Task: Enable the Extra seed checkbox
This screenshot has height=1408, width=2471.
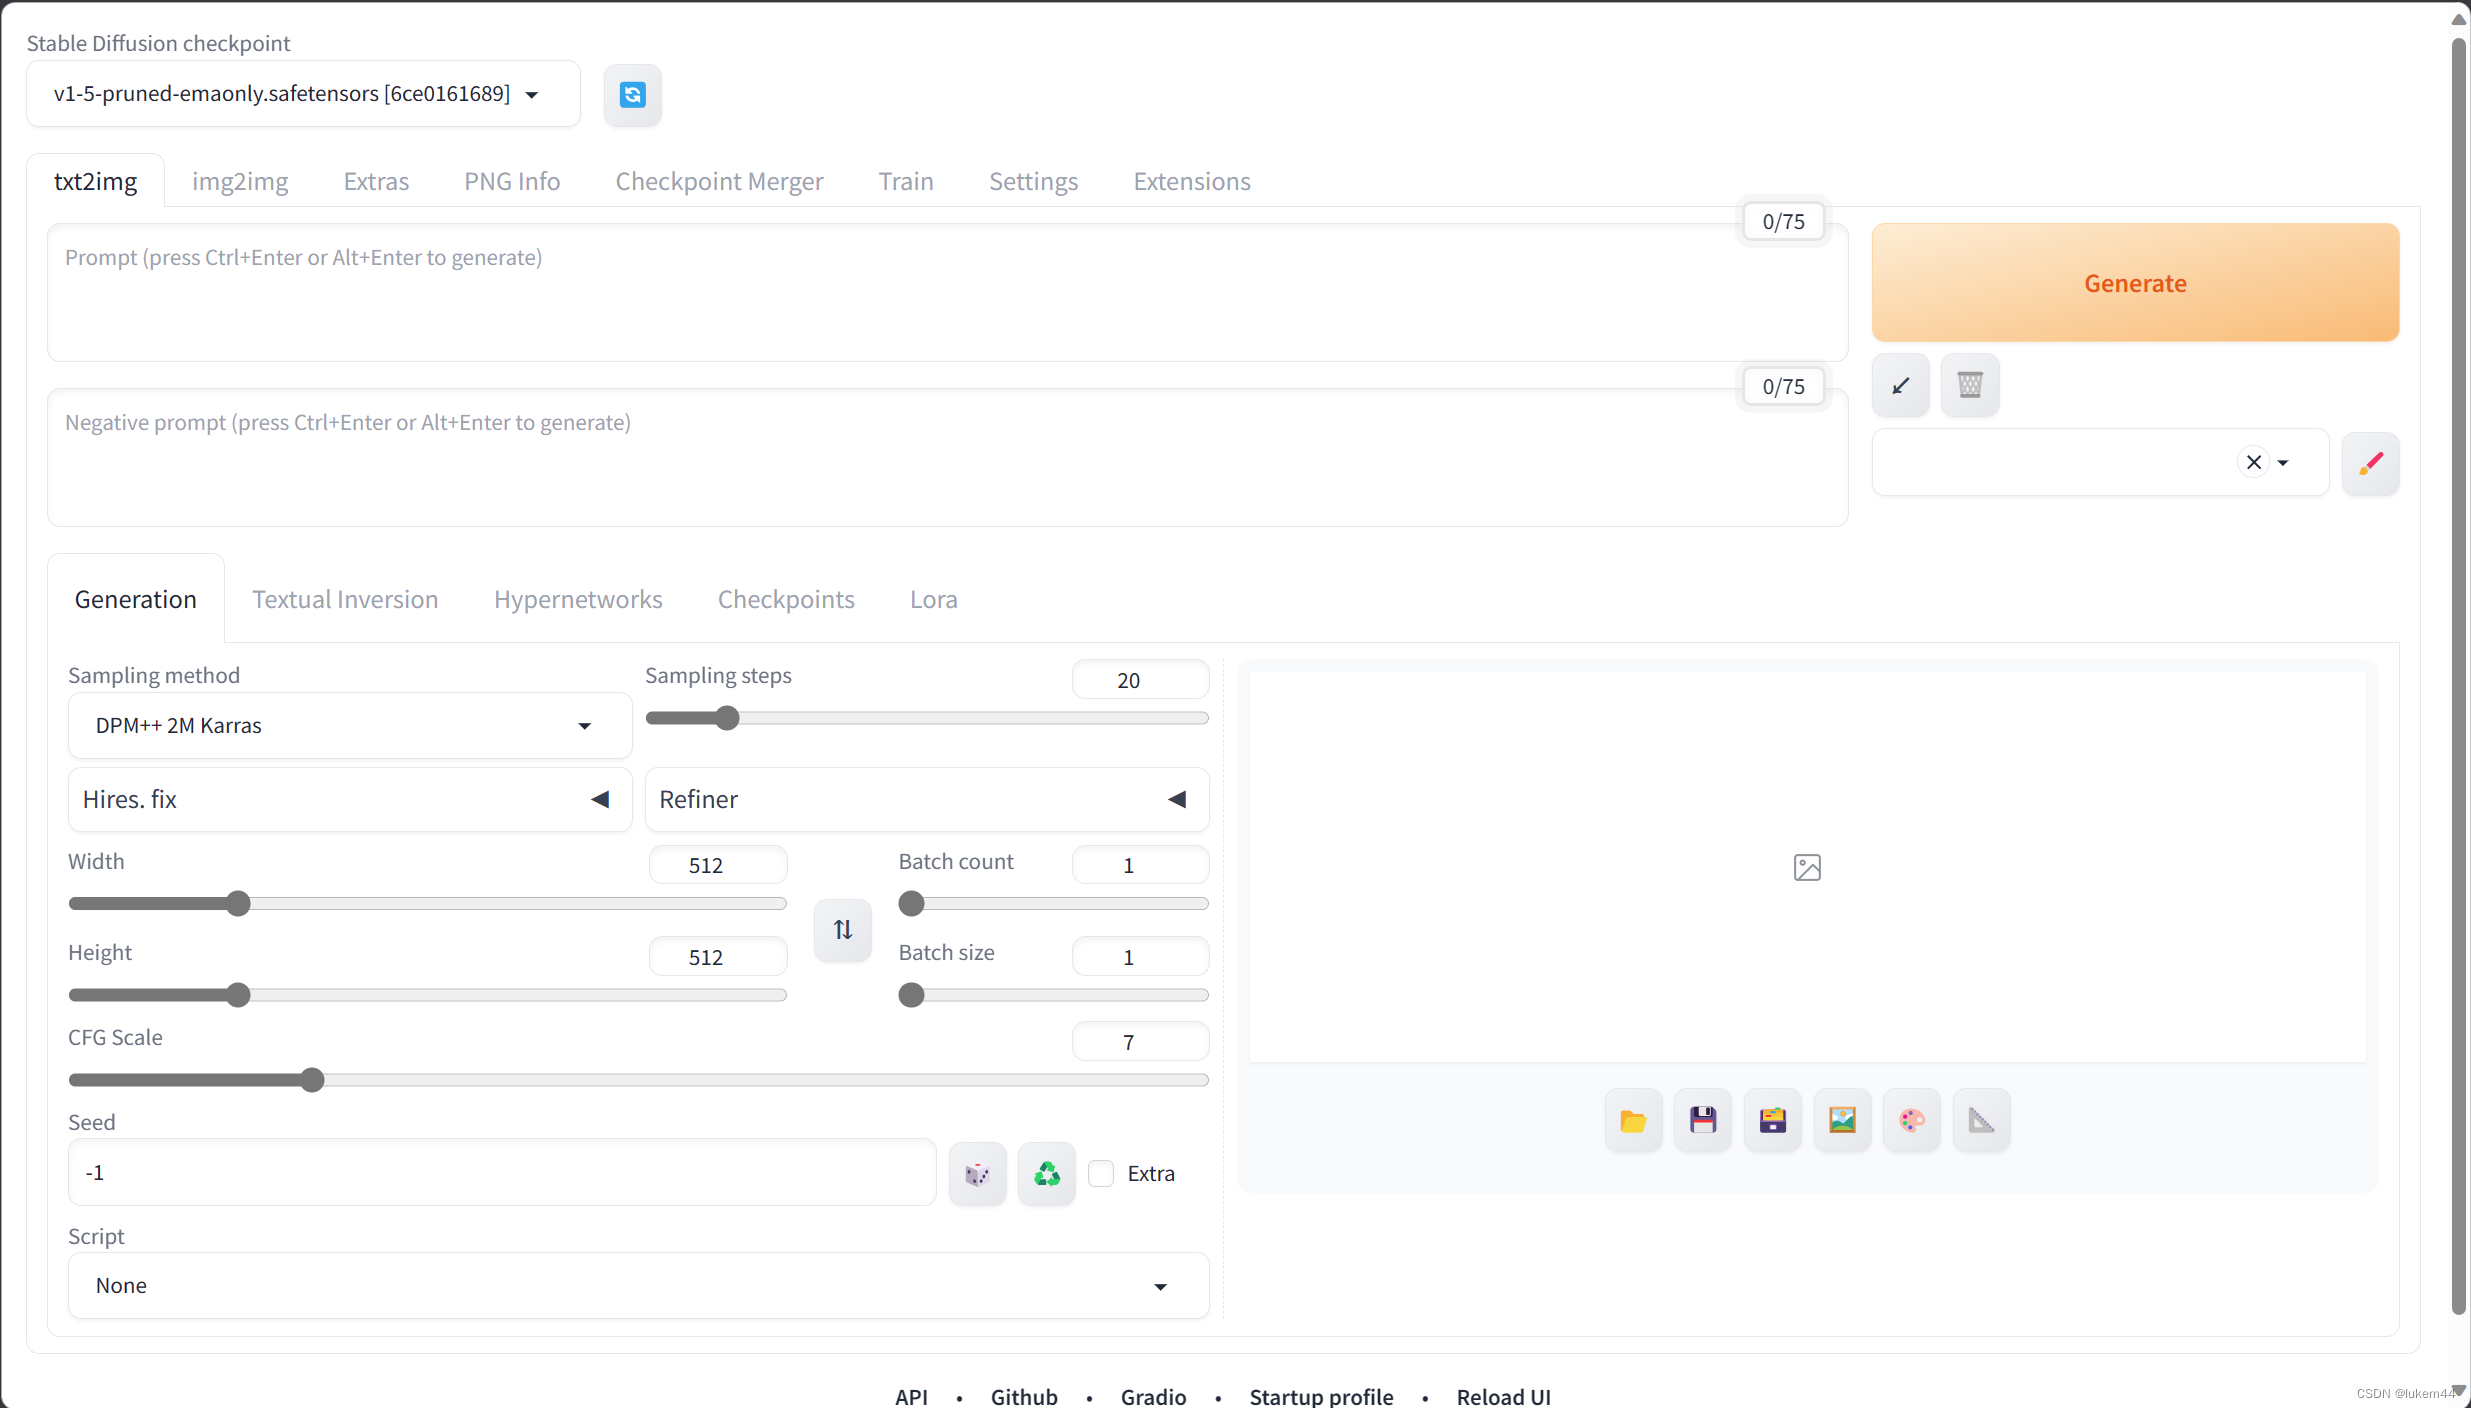Action: pyautogui.click(x=1100, y=1173)
